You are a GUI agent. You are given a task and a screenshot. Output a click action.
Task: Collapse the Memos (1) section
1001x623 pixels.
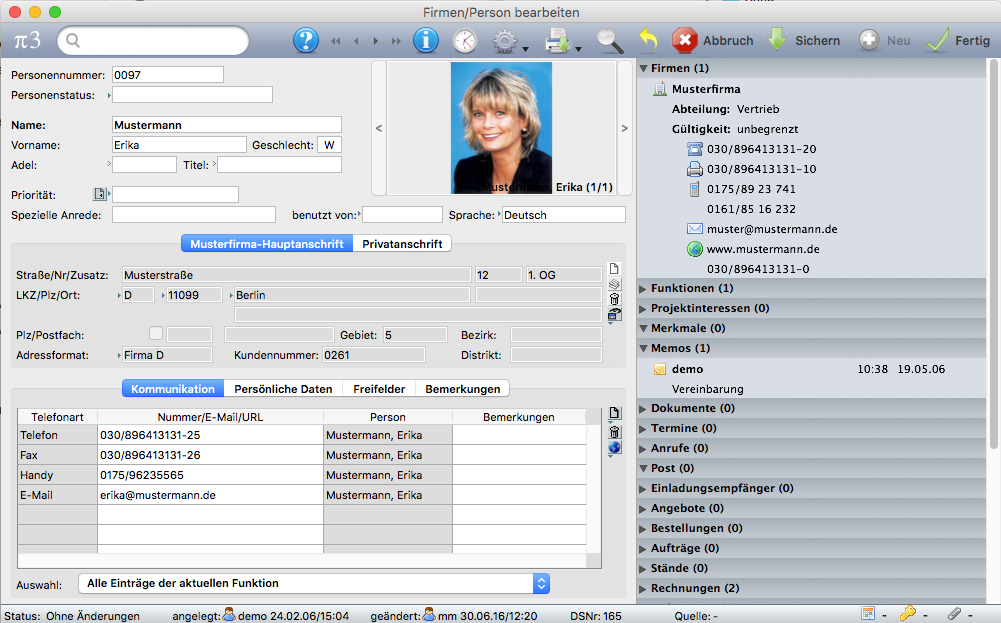pyautogui.click(x=644, y=349)
